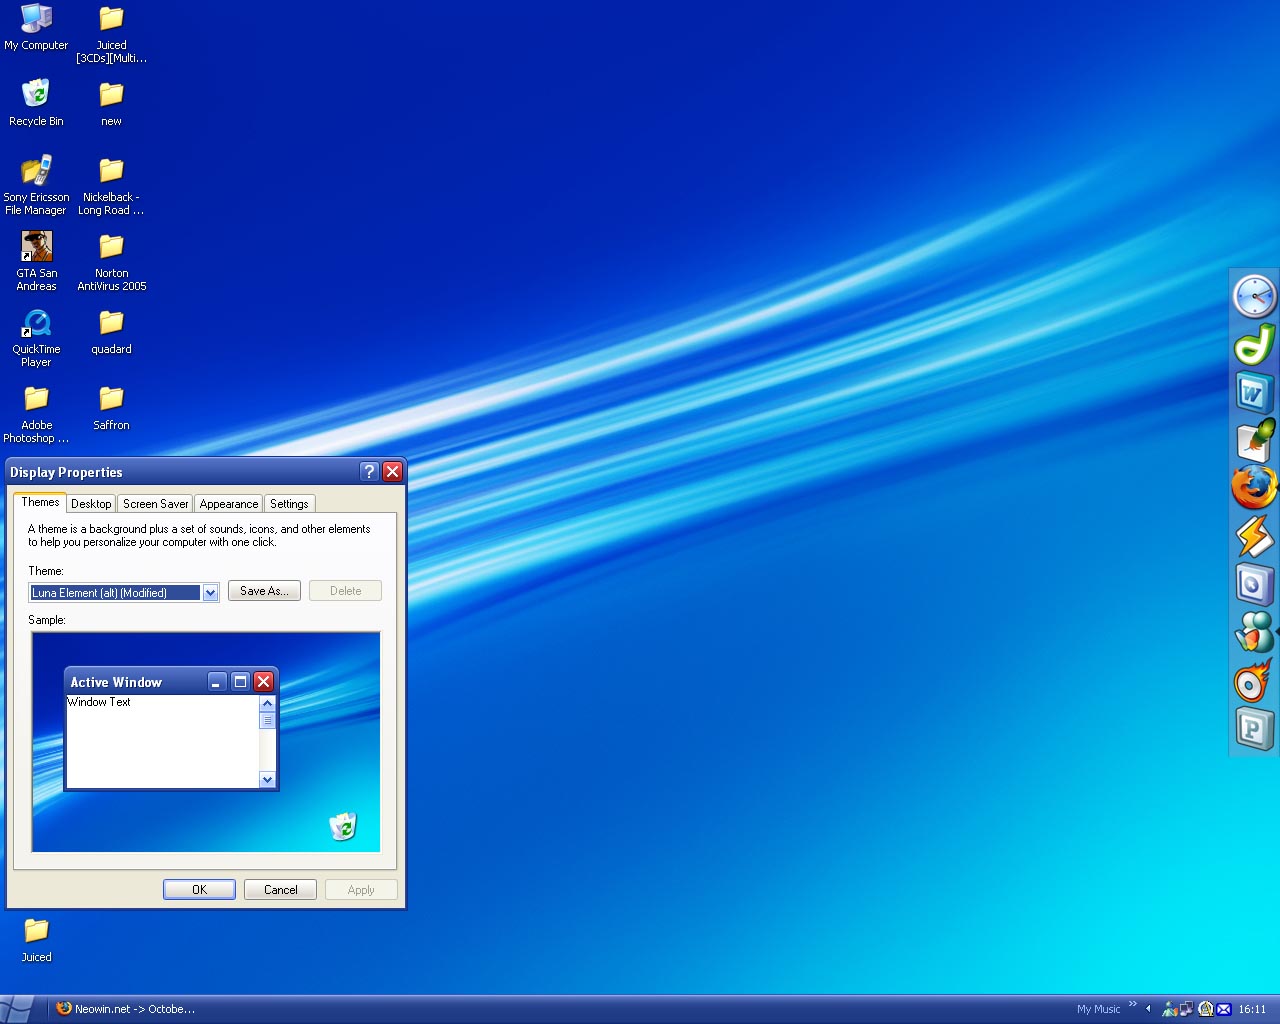Image resolution: width=1280 pixels, height=1024 pixels.
Task: Collapse the tray with the left-pointing arrow
Action: pos(1148,1008)
